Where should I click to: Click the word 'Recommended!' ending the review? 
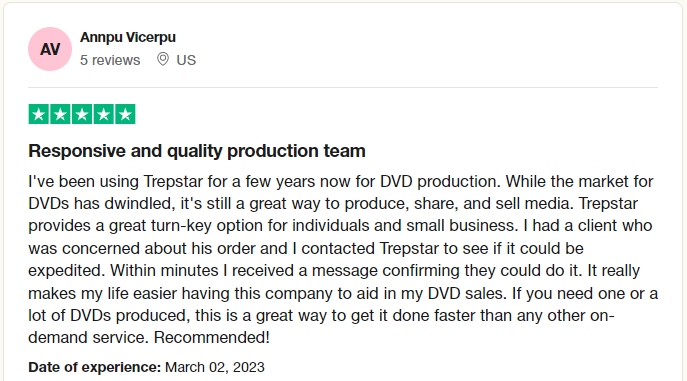[x=212, y=338]
